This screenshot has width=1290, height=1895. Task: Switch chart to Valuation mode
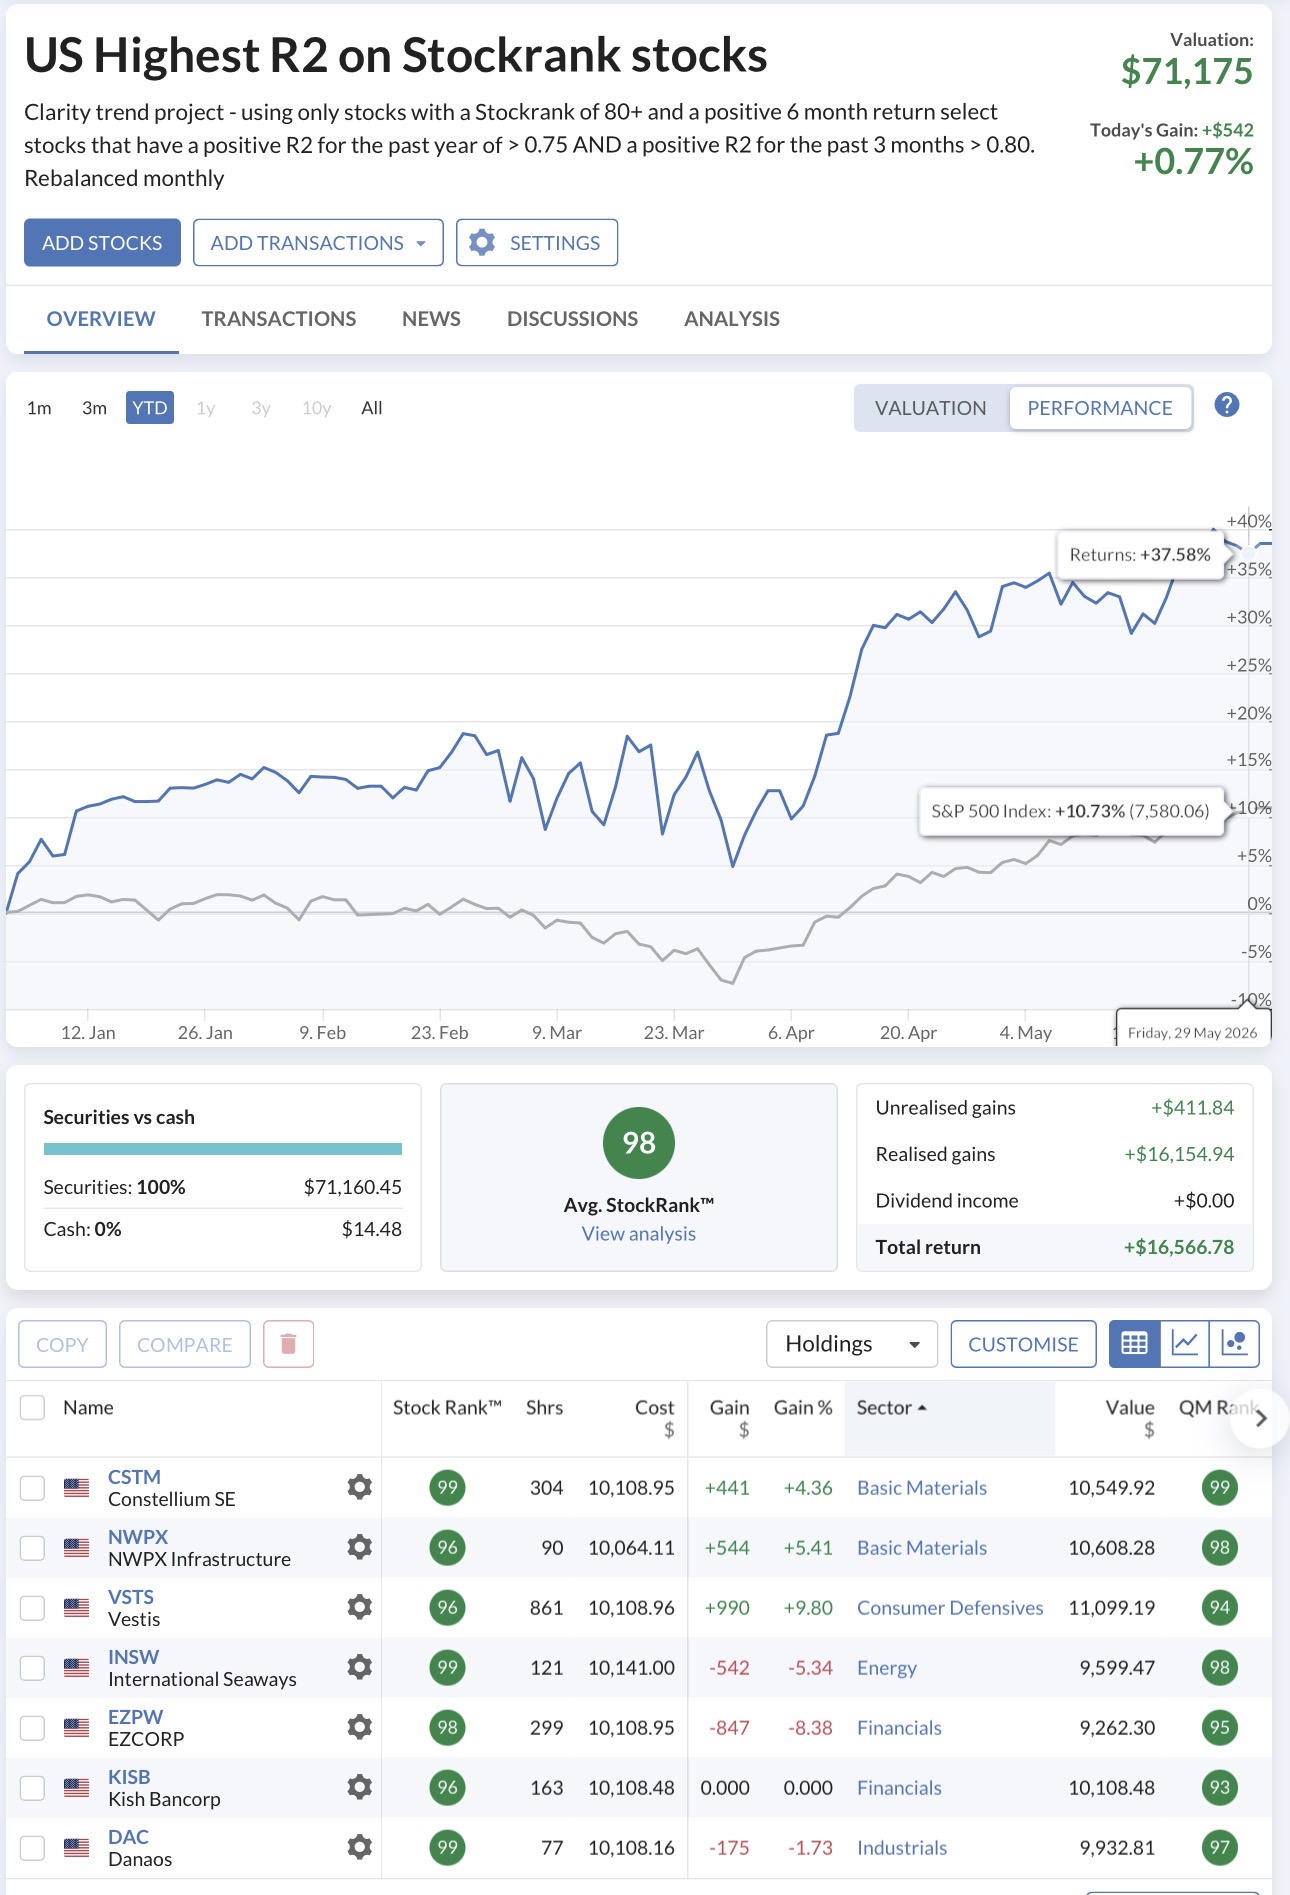(x=931, y=408)
